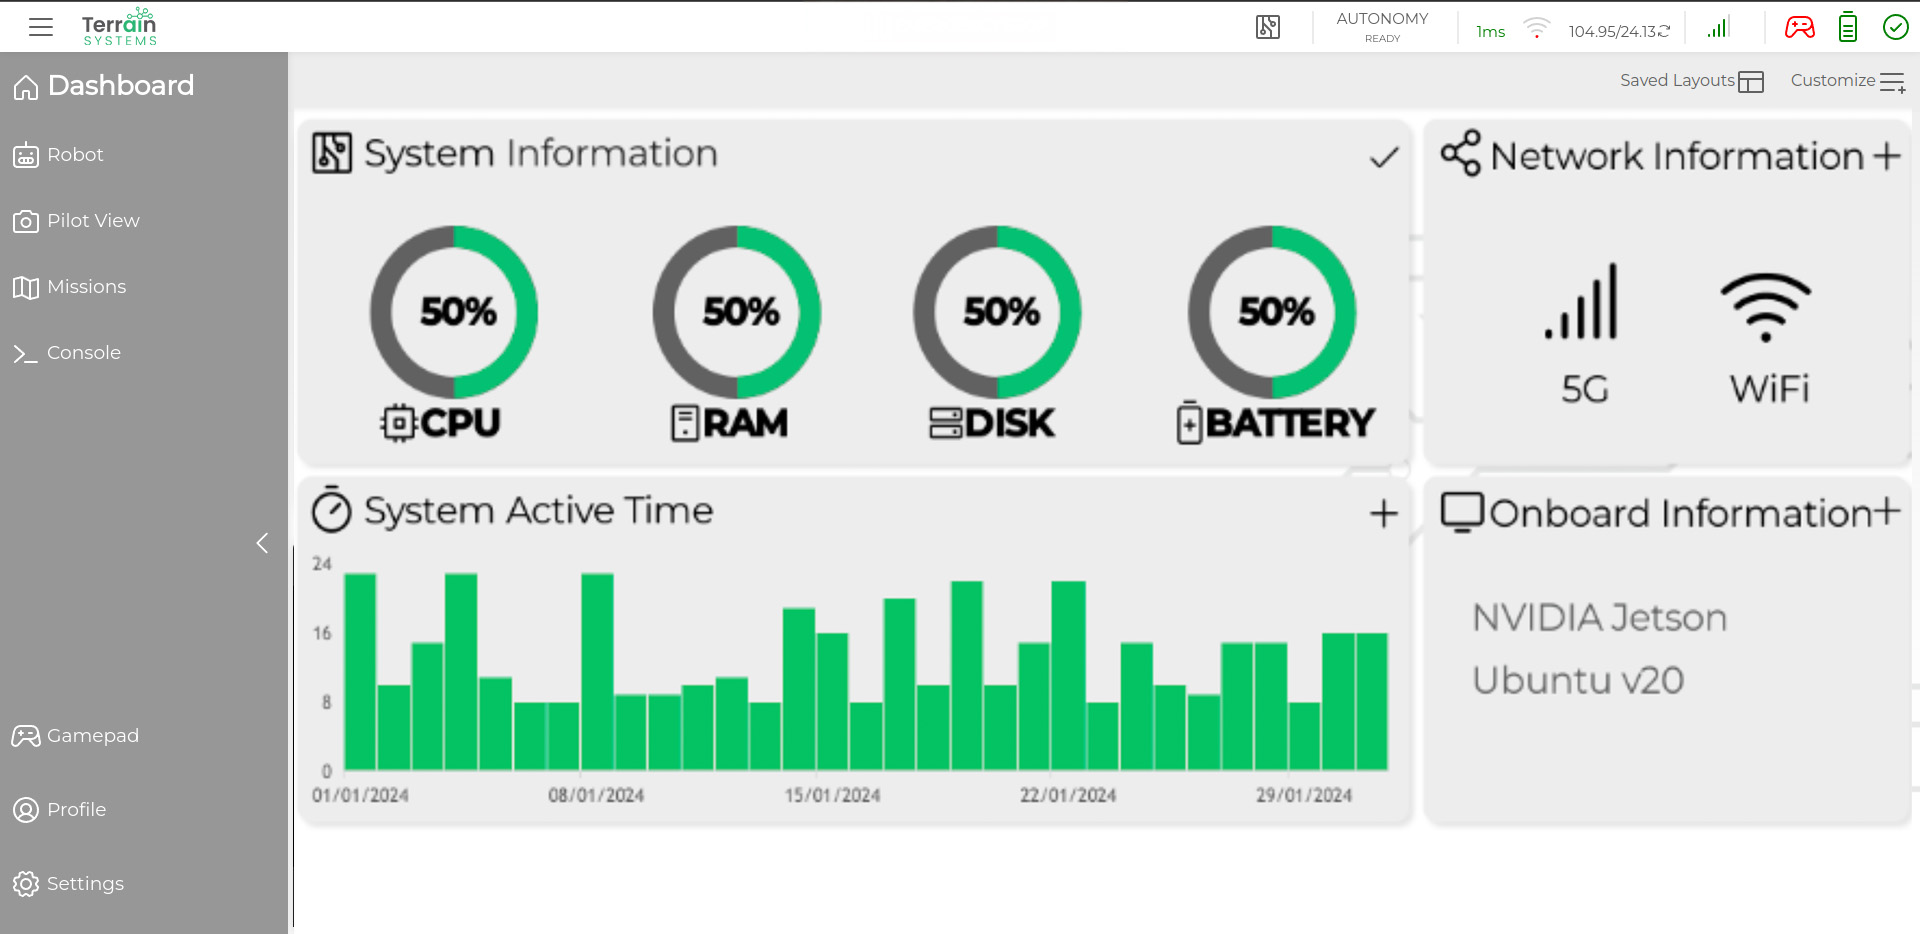Click the red gamepad icon in top bar
The image size is (1920, 934).
tap(1799, 27)
